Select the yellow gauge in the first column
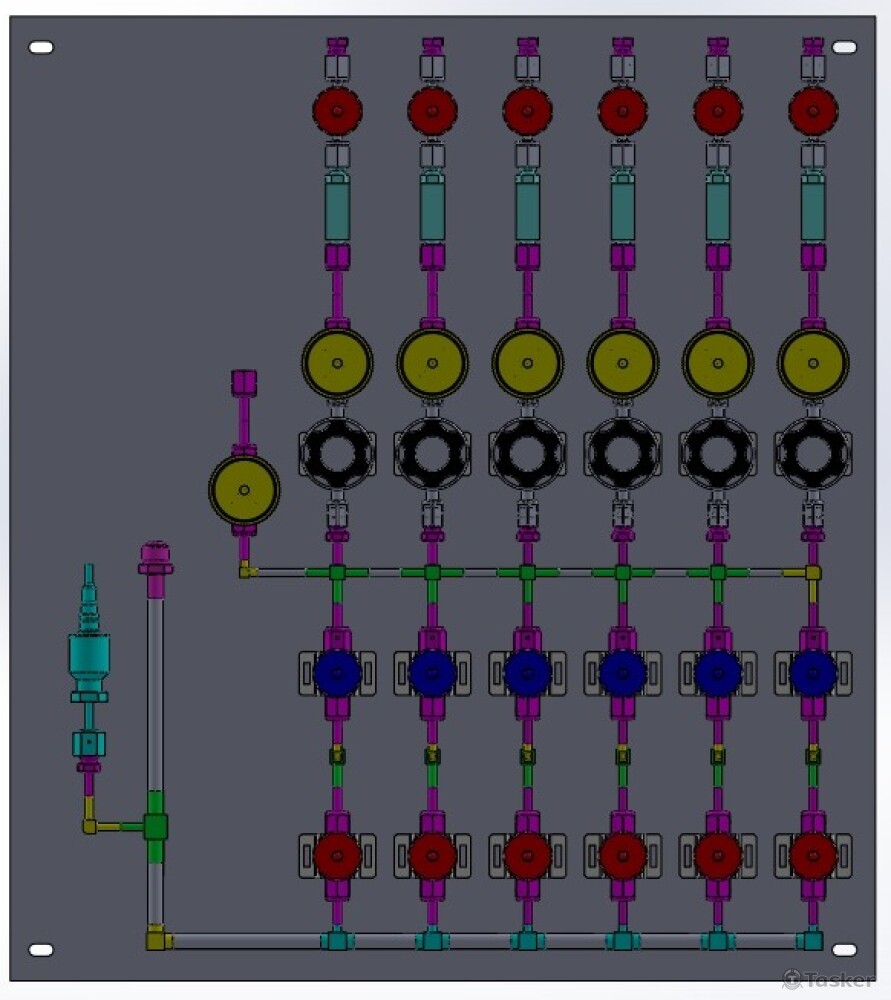The width and height of the screenshot is (891, 1000). (337, 363)
